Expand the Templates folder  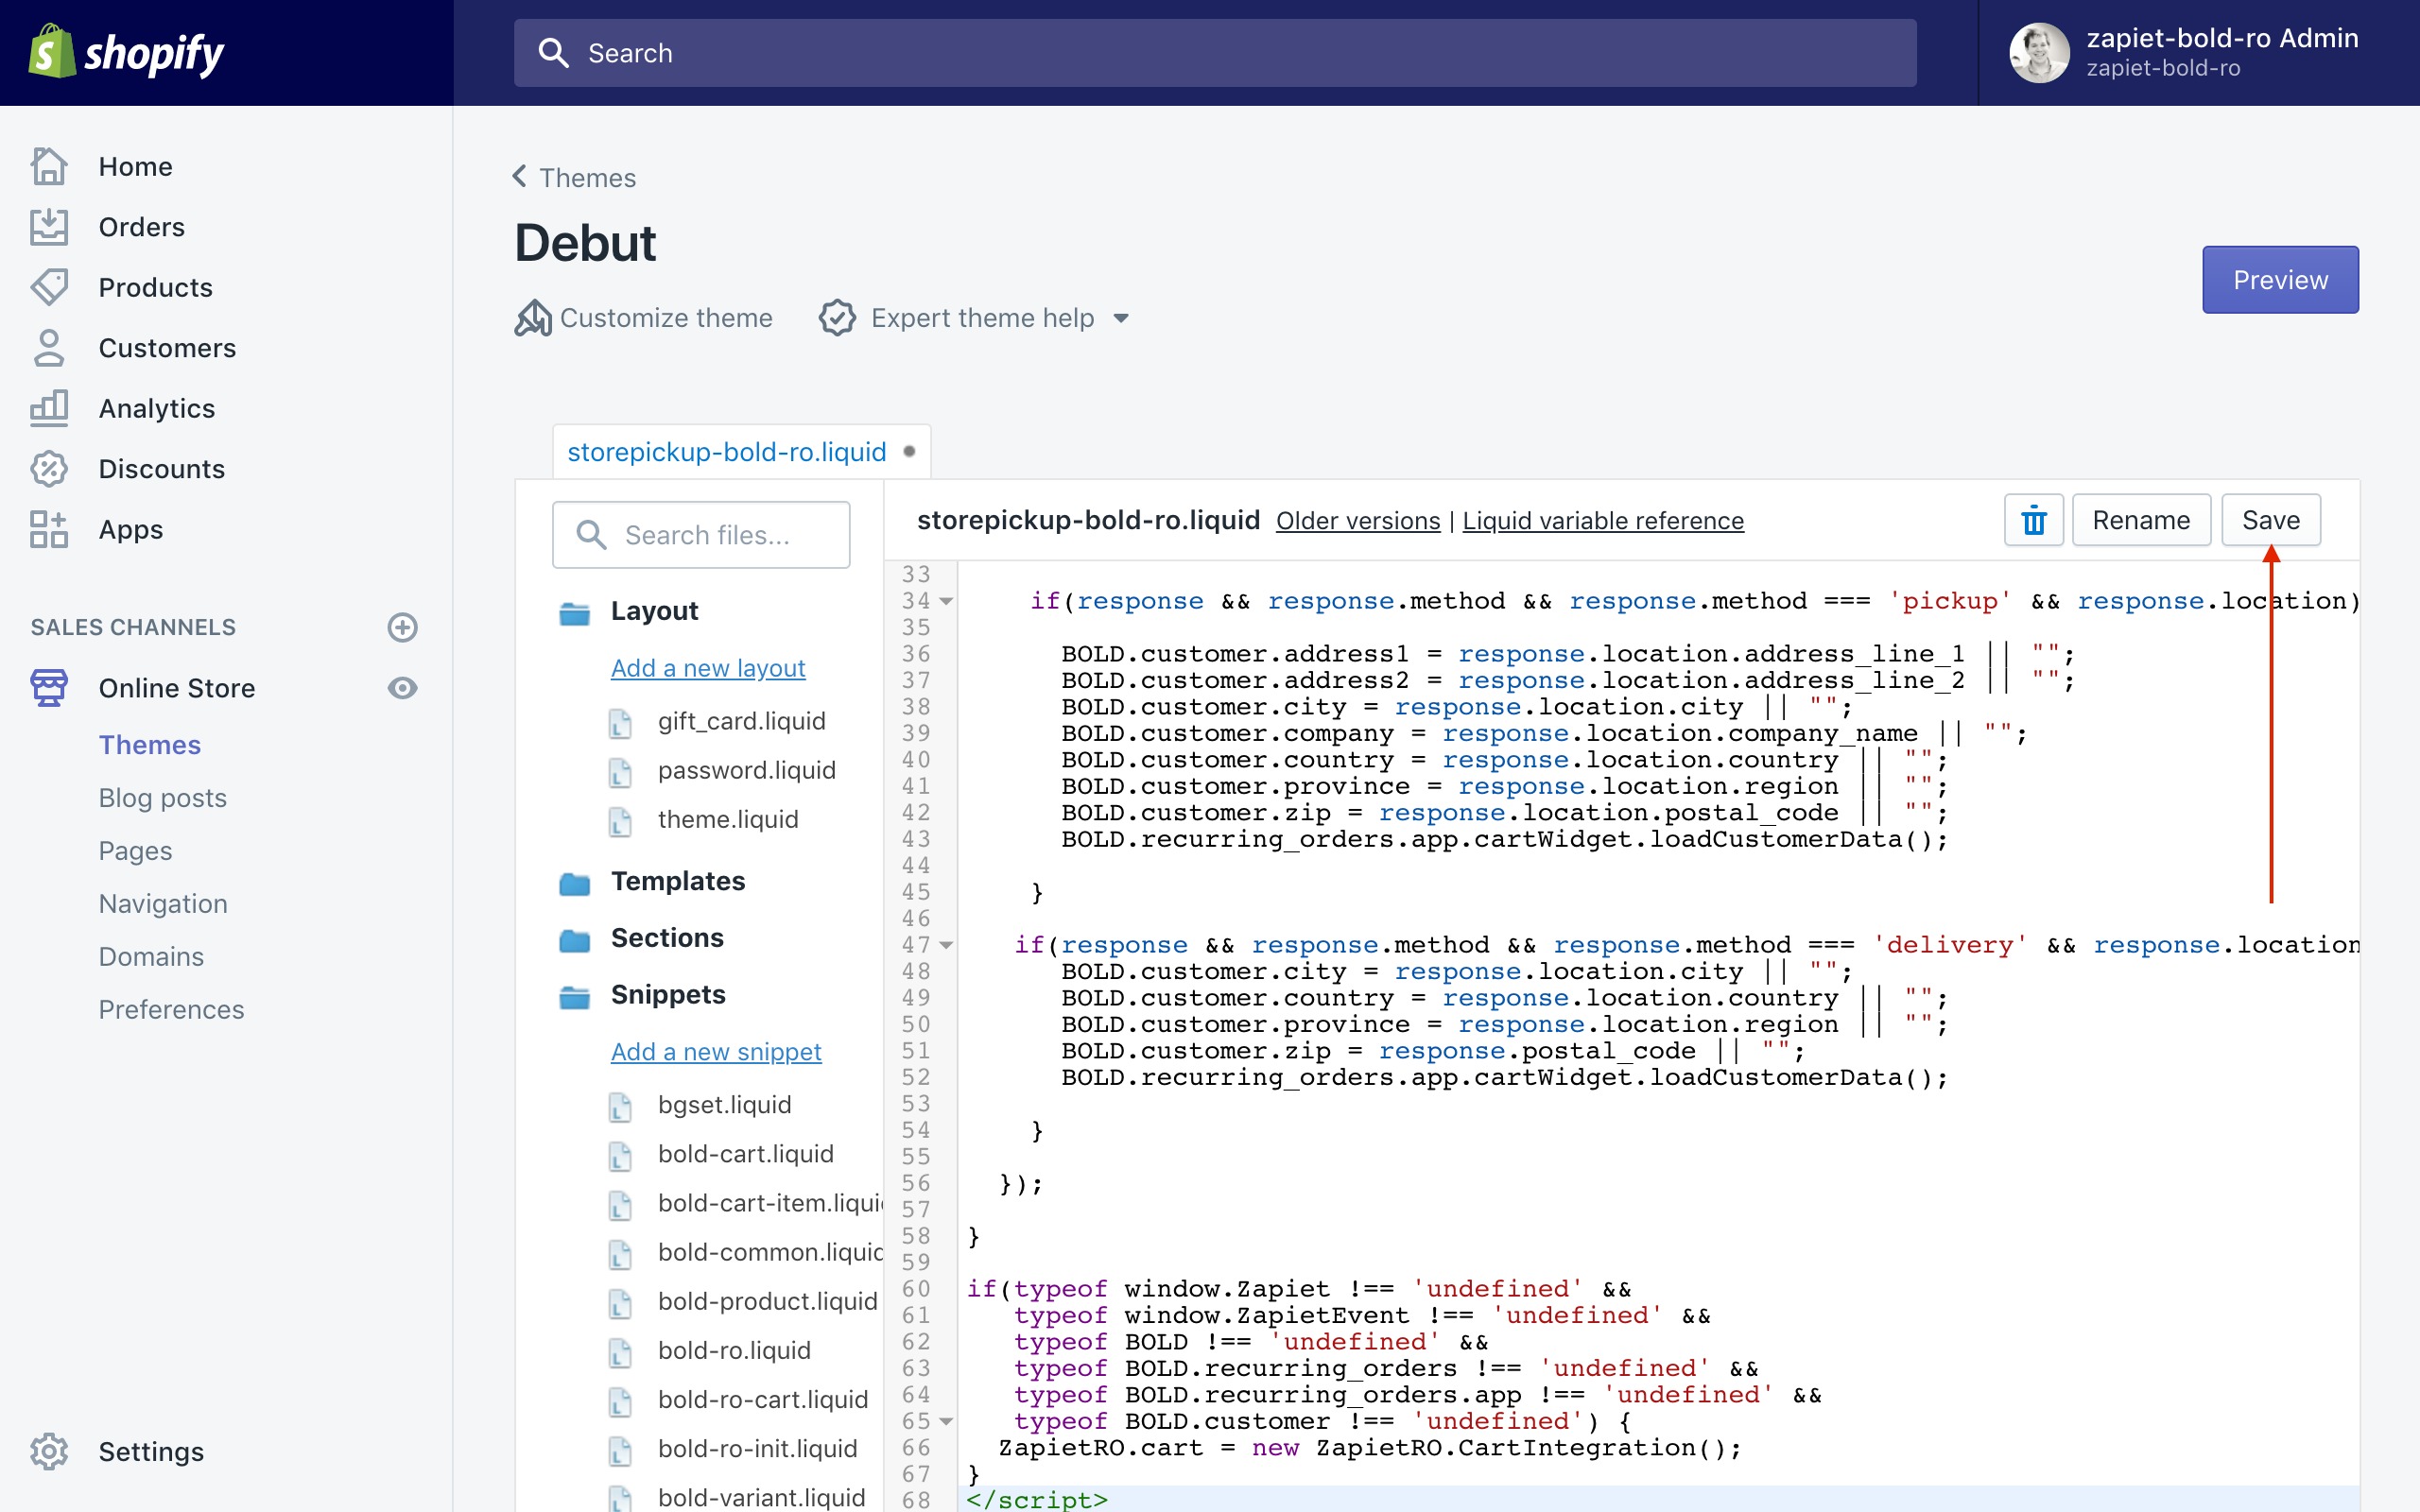click(x=677, y=881)
